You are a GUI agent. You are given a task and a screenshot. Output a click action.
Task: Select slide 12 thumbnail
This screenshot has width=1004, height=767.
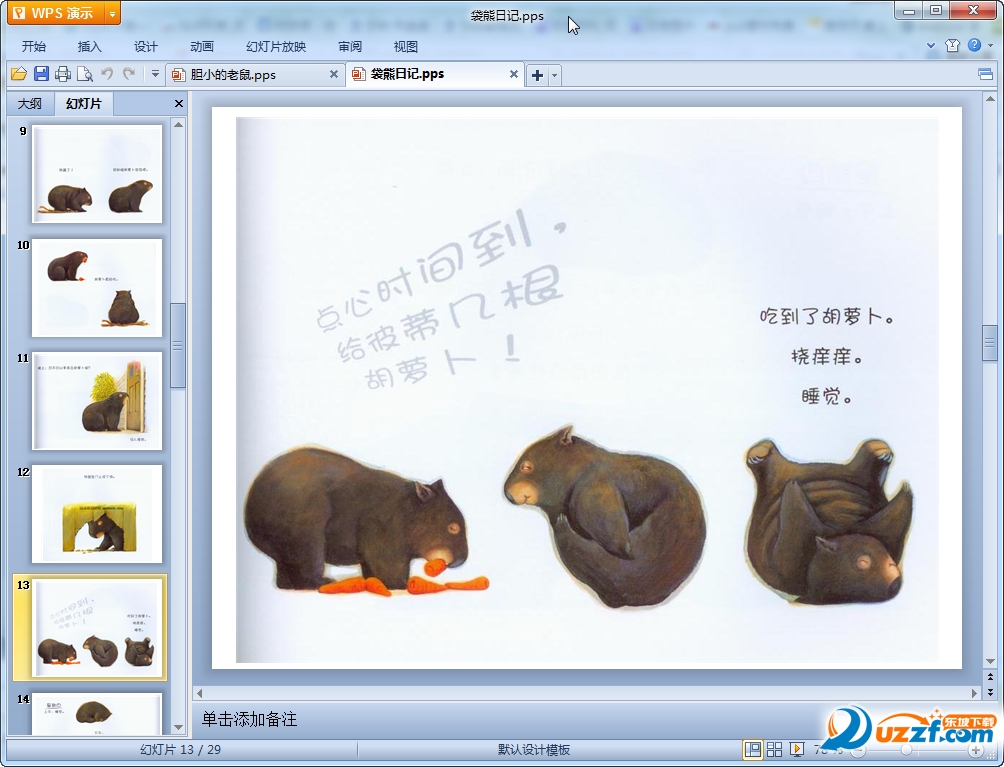tap(97, 514)
